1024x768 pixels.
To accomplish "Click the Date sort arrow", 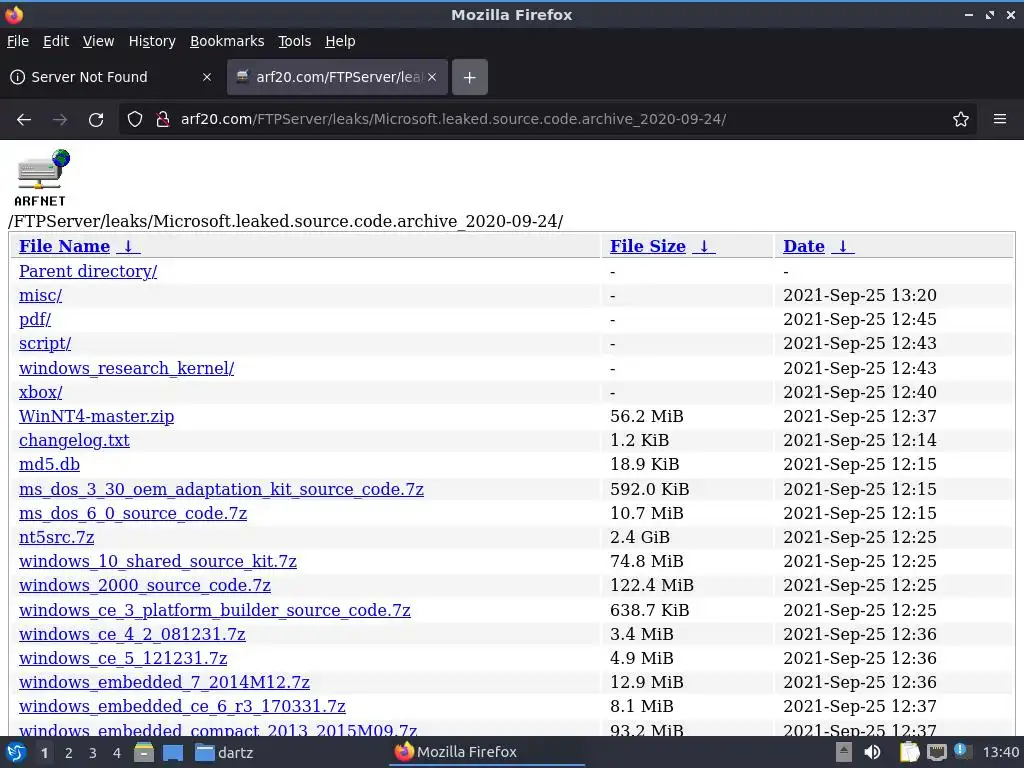I will pyautogui.click(x=842, y=246).
